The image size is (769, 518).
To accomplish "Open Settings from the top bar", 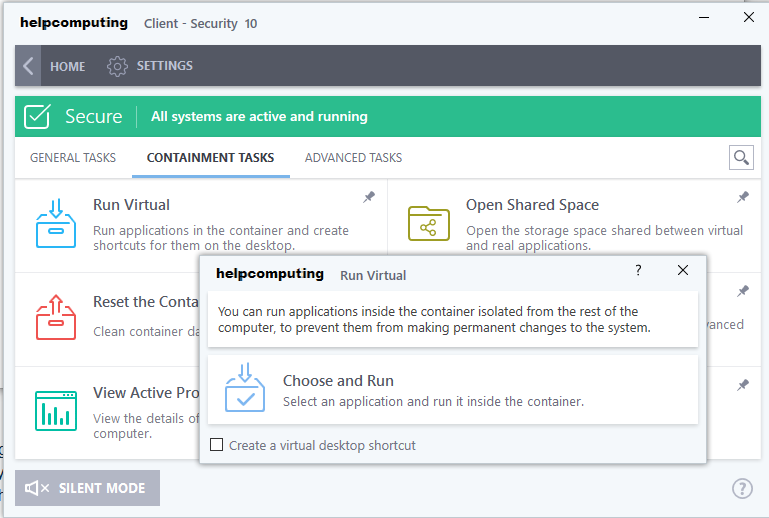I will click(x=150, y=66).
